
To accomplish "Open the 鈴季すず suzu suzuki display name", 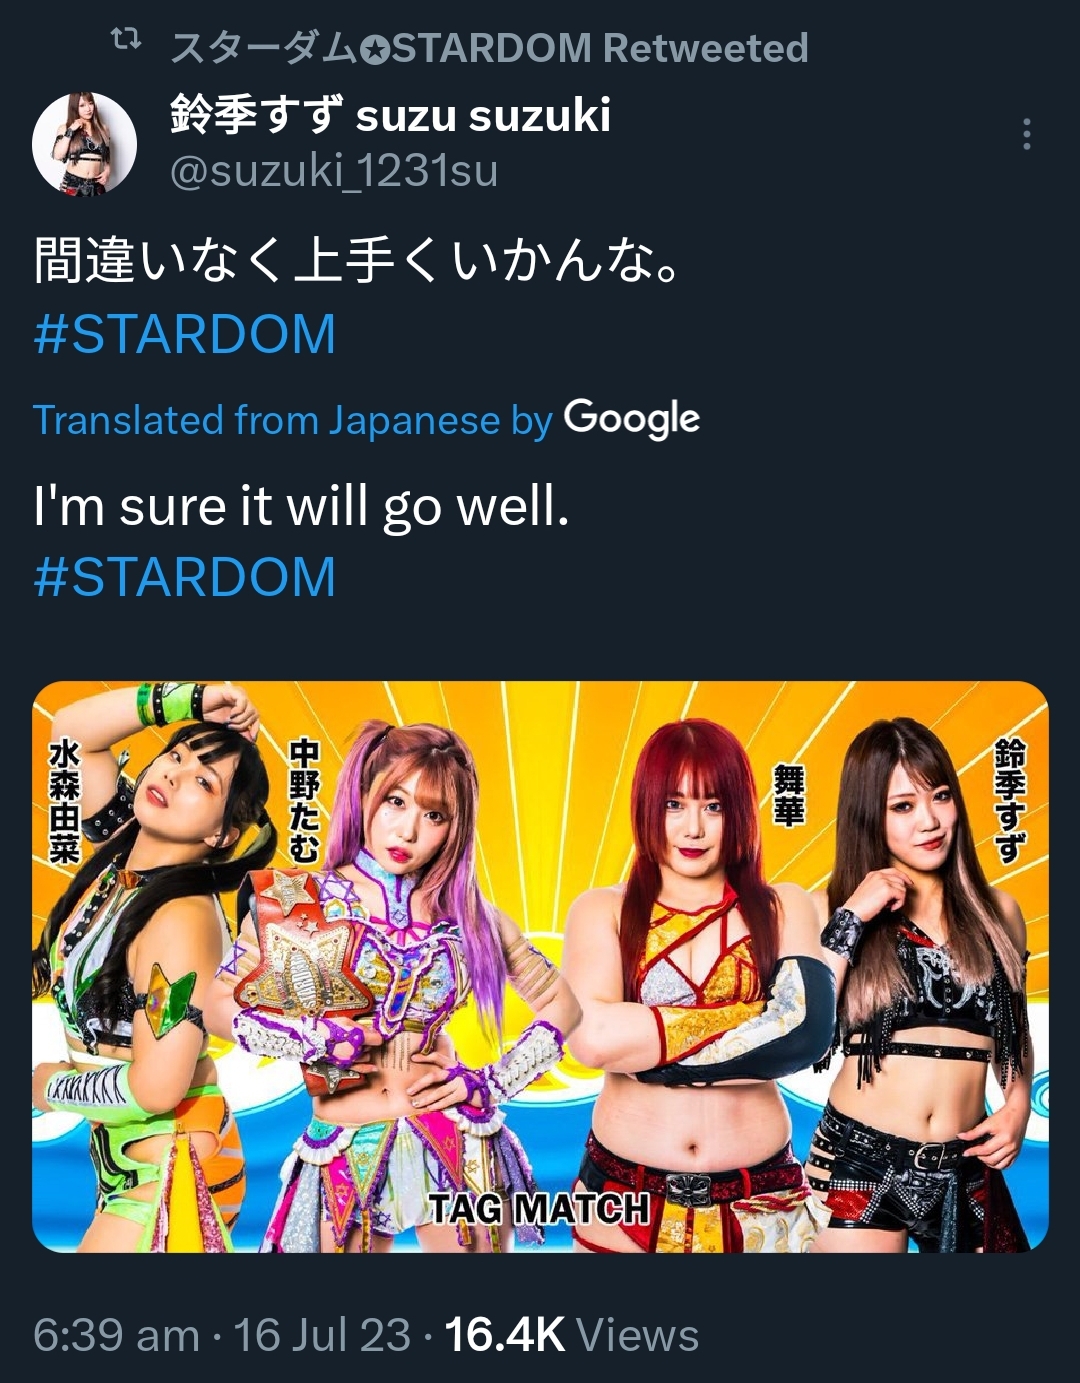I will pos(390,115).
